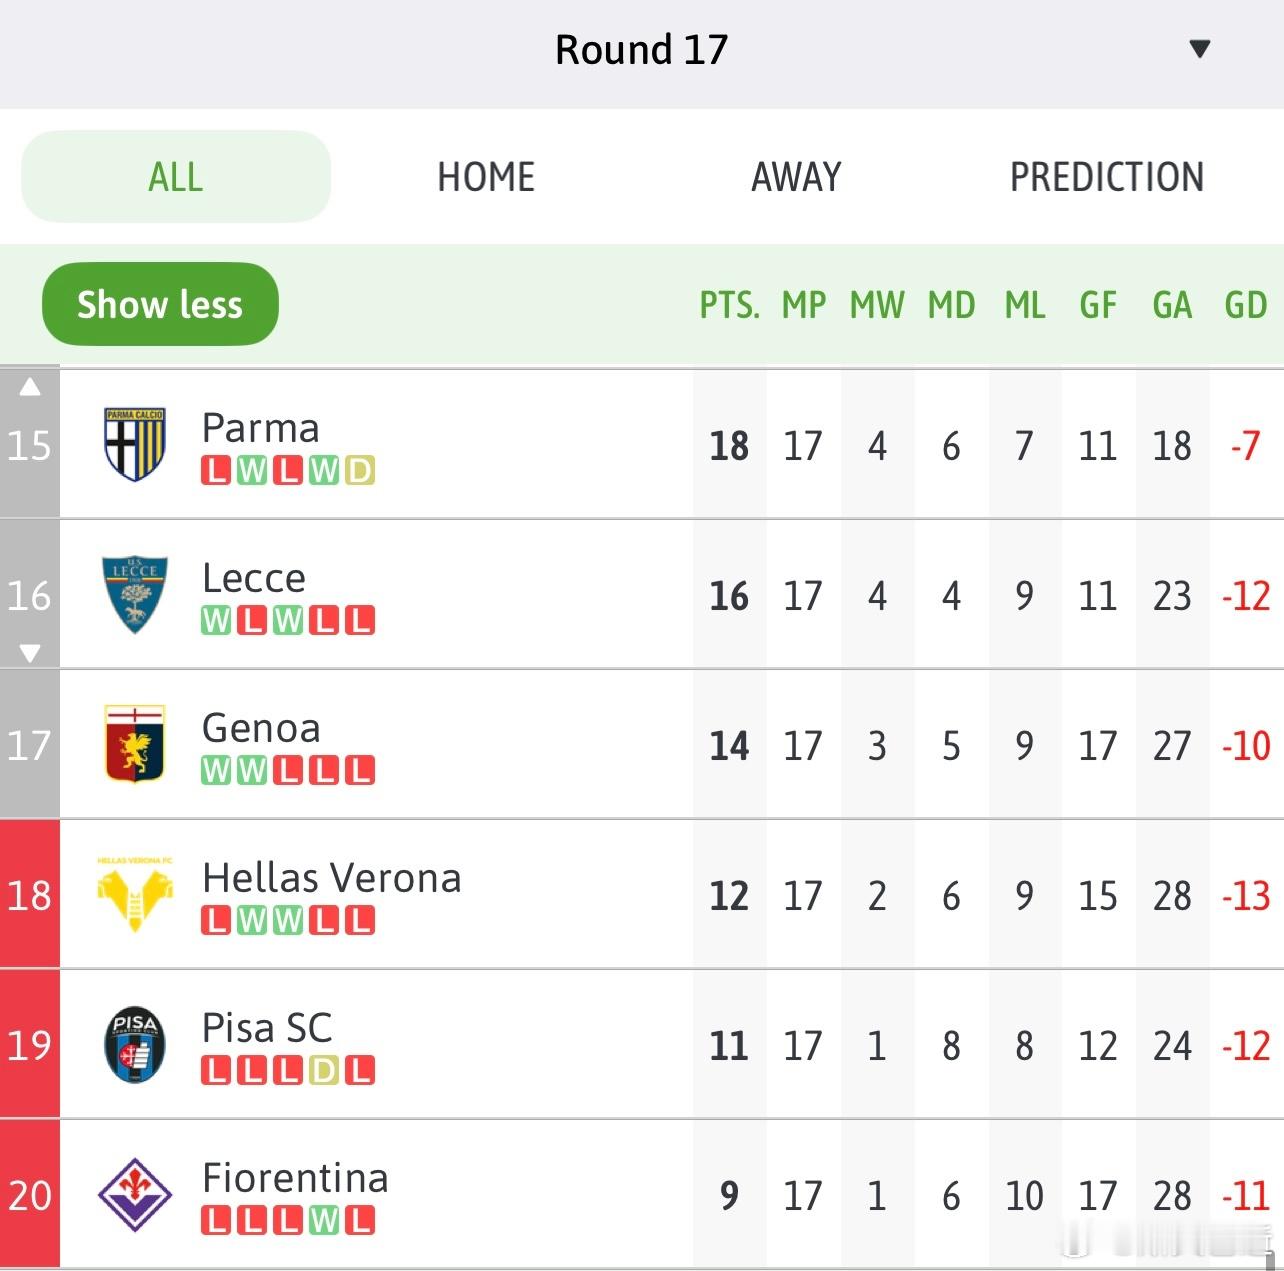Select the ALL standings tab
The width and height of the screenshot is (1284, 1271).
point(176,177)
